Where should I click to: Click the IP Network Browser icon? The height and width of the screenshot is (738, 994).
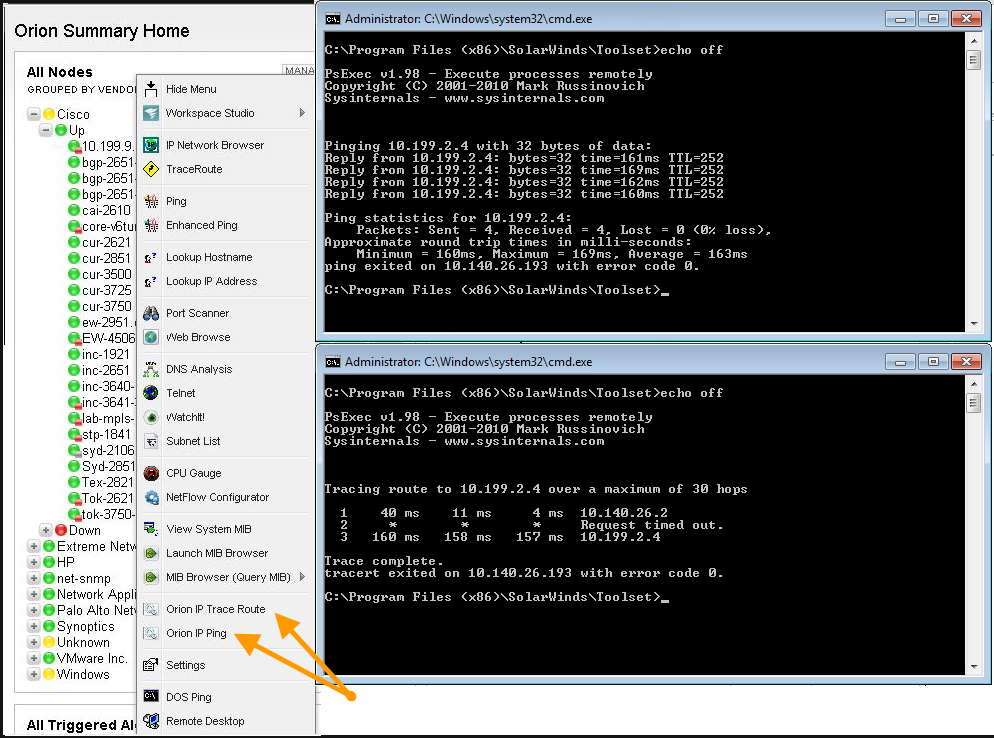click(x=151, y=145)
